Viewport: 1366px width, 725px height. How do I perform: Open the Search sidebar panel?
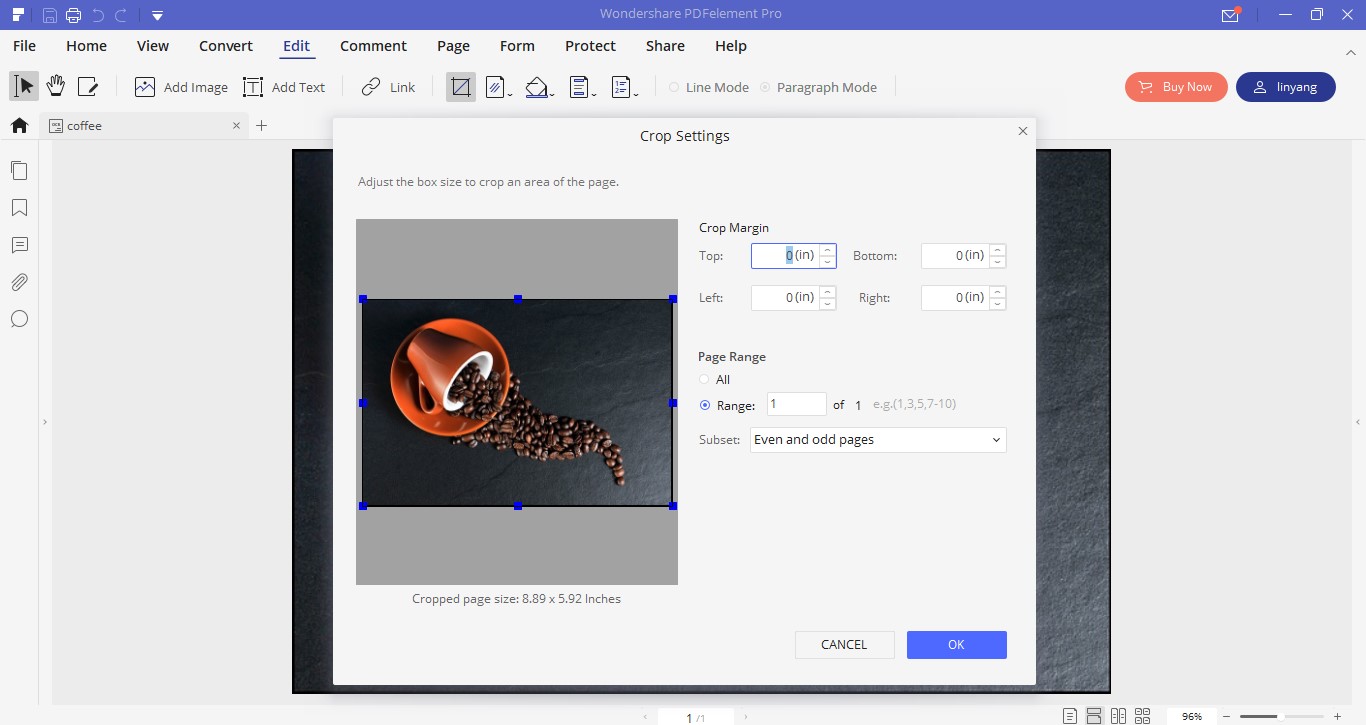(19, 319)
